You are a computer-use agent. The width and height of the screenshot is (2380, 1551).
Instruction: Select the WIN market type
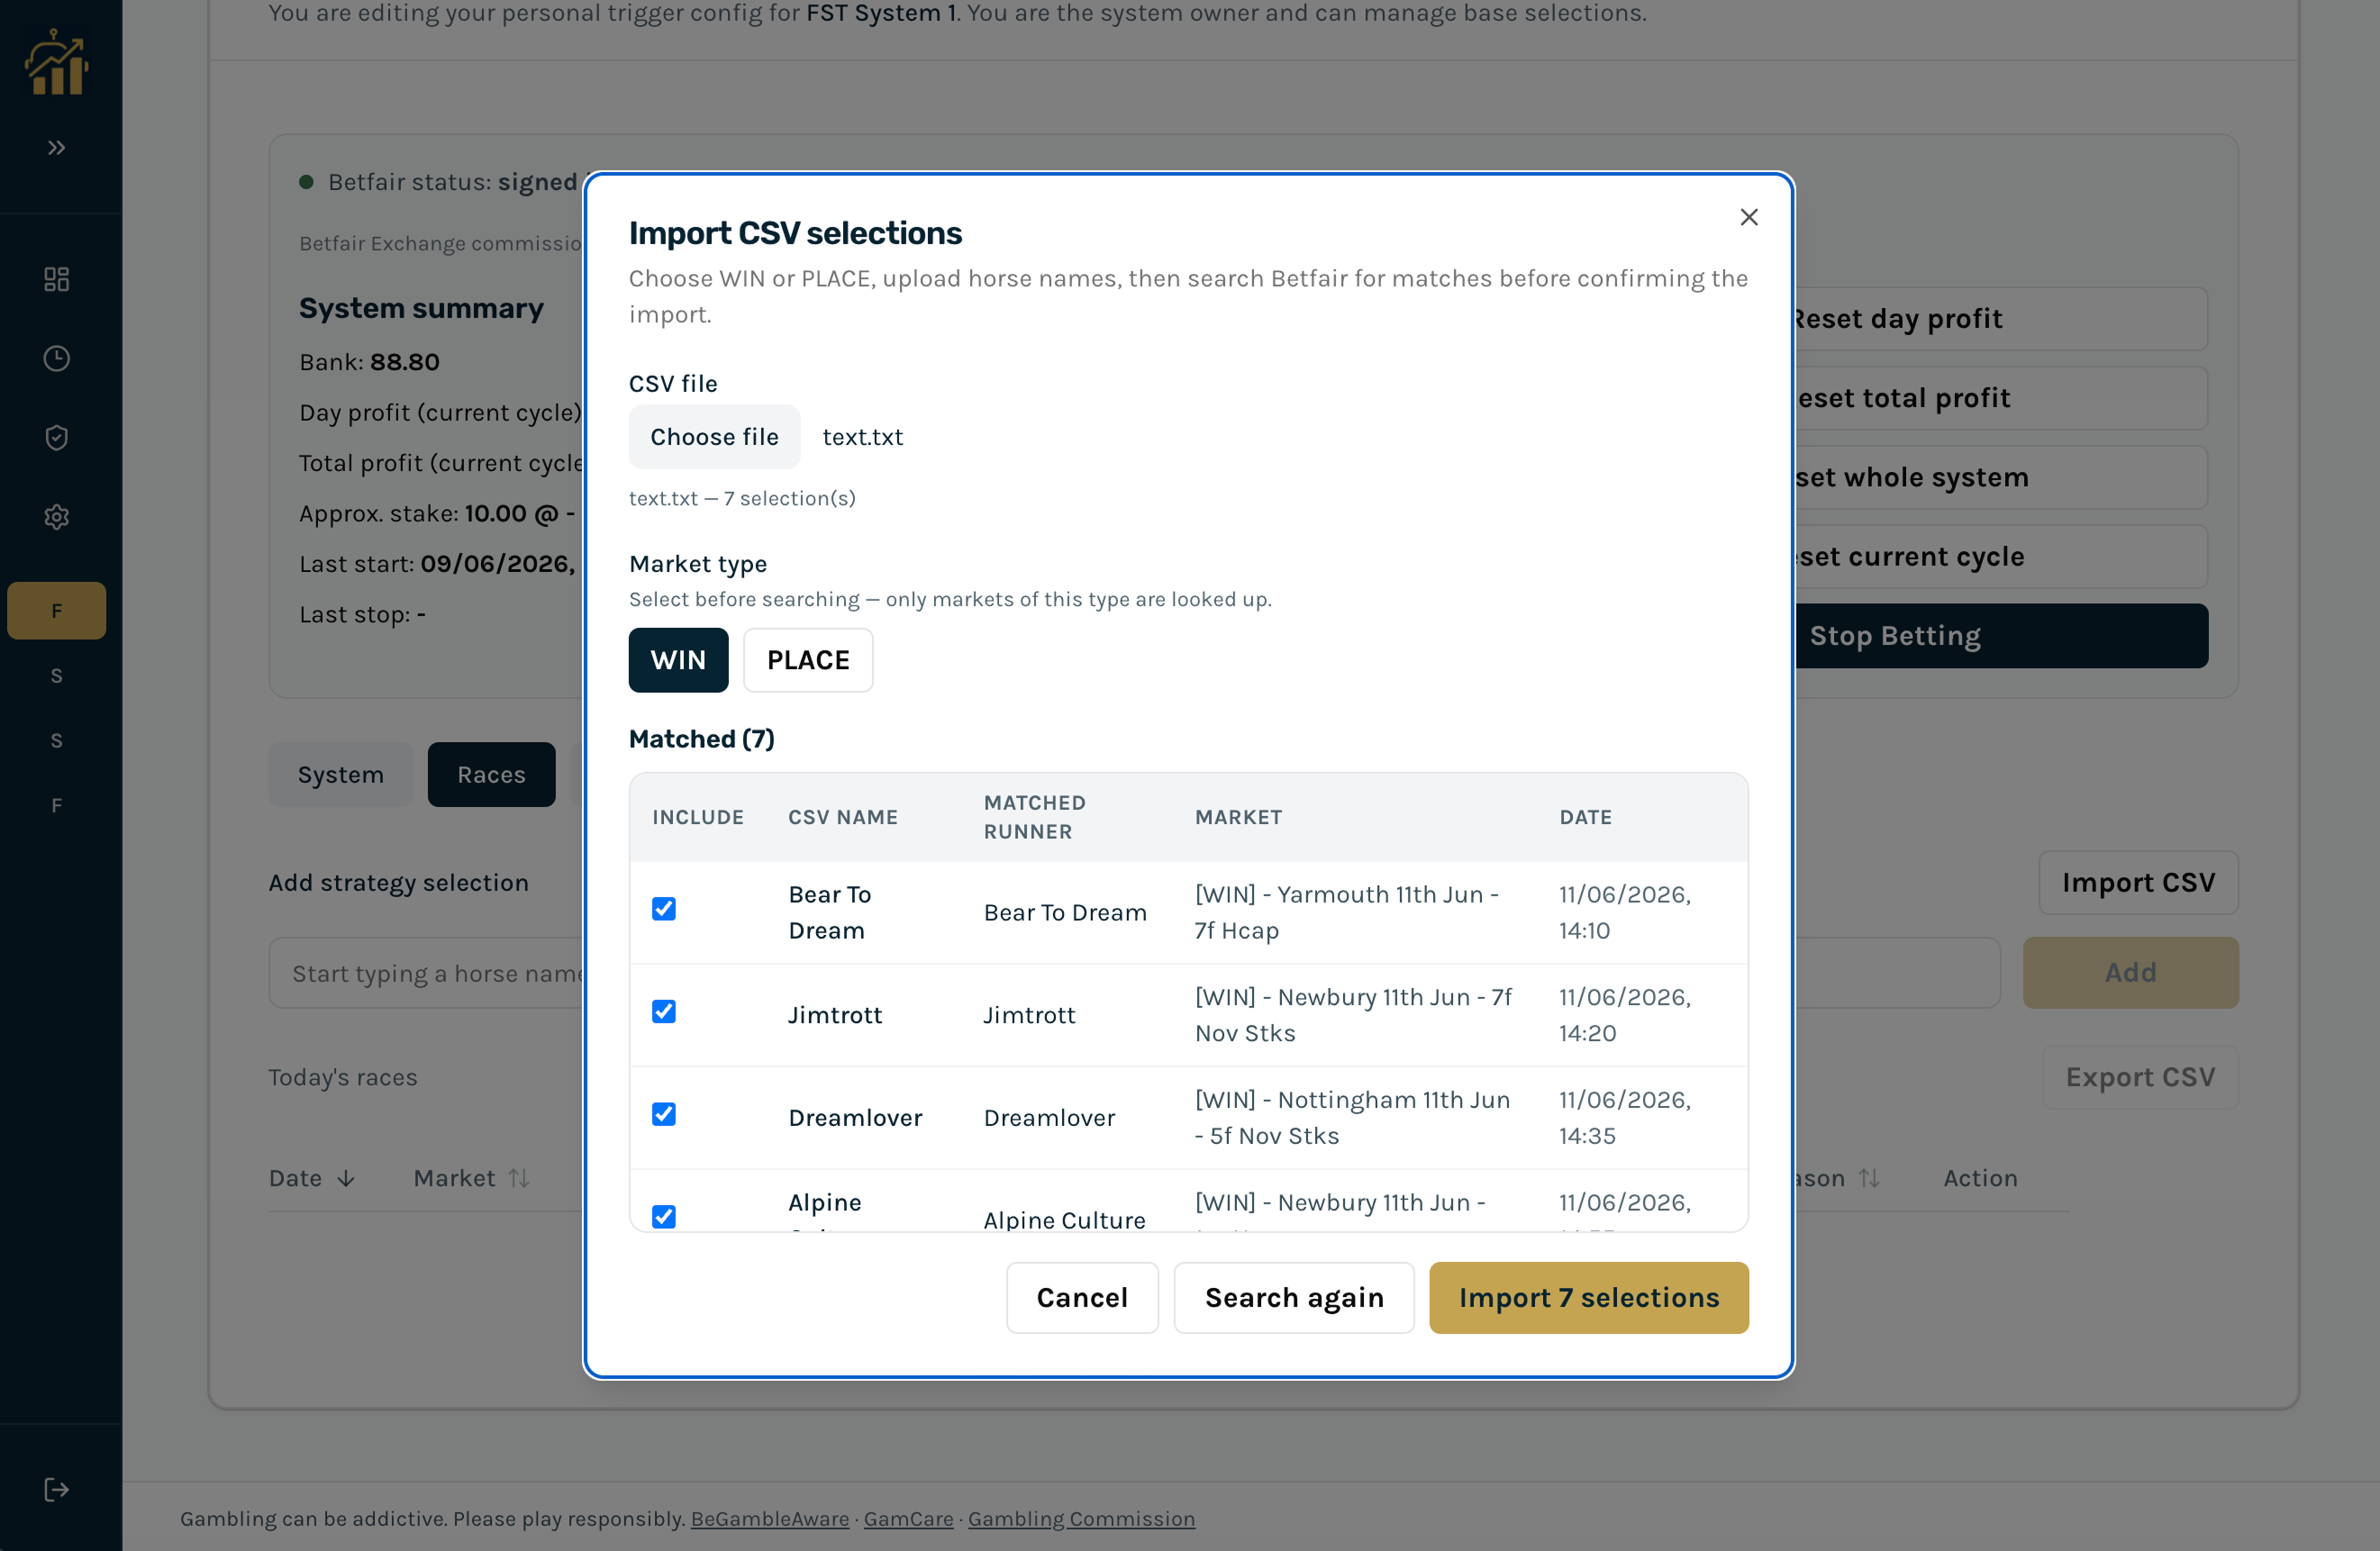coord(678,660)
